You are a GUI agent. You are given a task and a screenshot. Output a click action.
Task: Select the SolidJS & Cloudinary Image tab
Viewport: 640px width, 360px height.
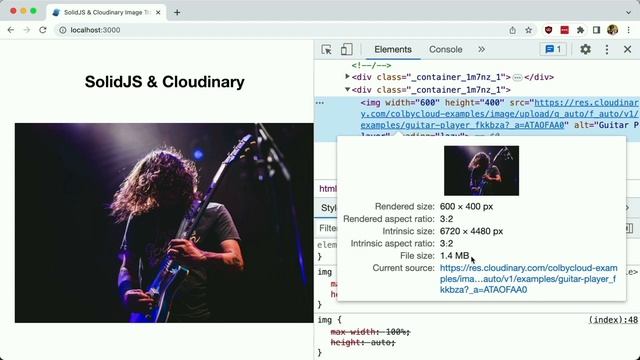tap(108, 12)
